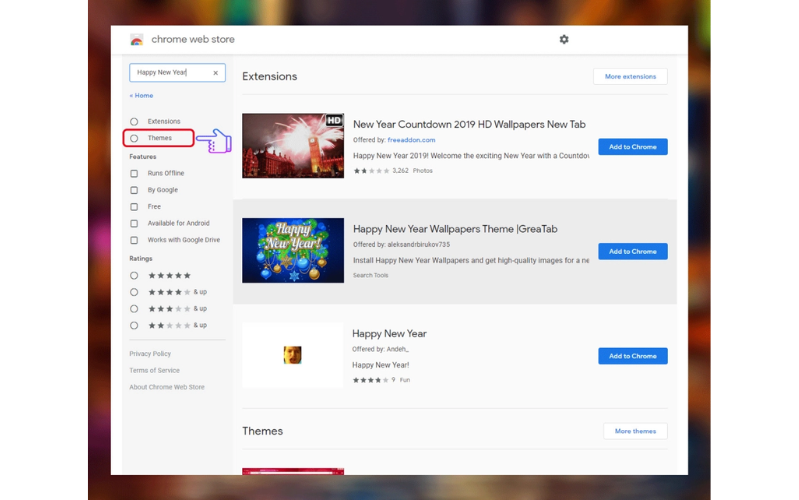The width and height of the screenshot is (799, 500).
Task: Select the five stars rating filter
Action: click(134, 275)
